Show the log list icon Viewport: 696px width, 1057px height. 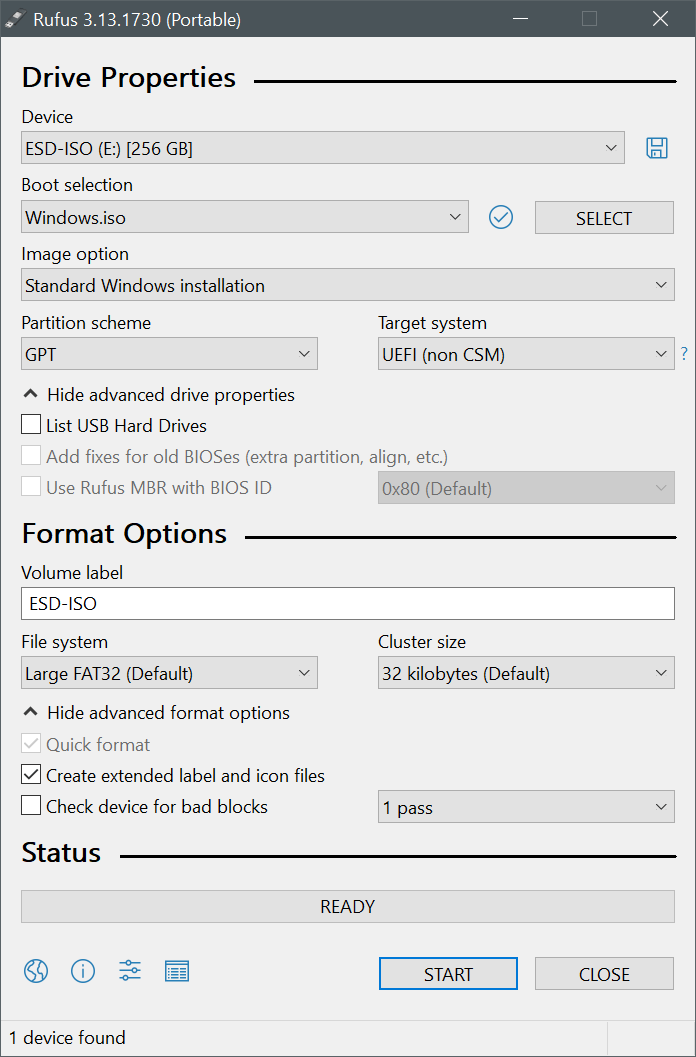tap(177, 971)
